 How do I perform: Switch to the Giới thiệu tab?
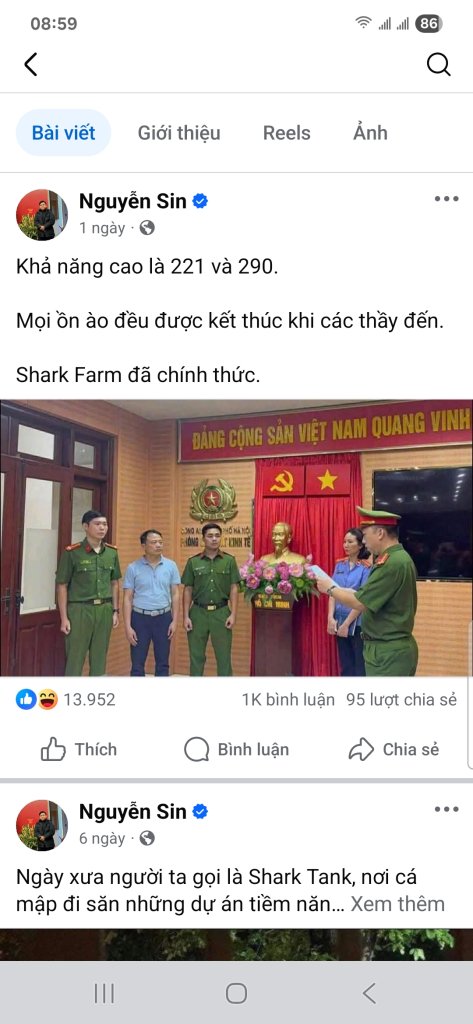(x=179, y=133)
